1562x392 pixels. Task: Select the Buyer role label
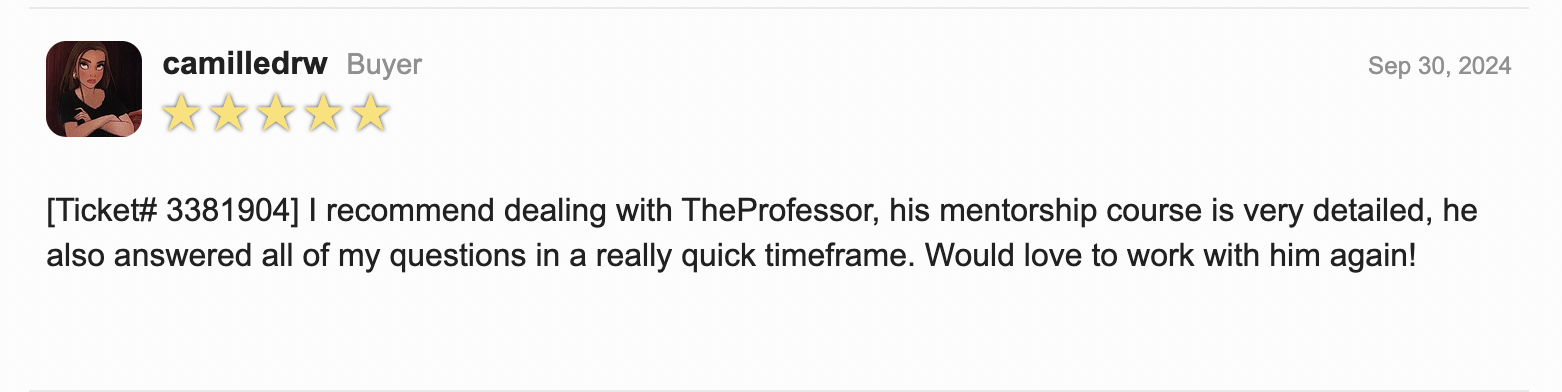[384, 65]
